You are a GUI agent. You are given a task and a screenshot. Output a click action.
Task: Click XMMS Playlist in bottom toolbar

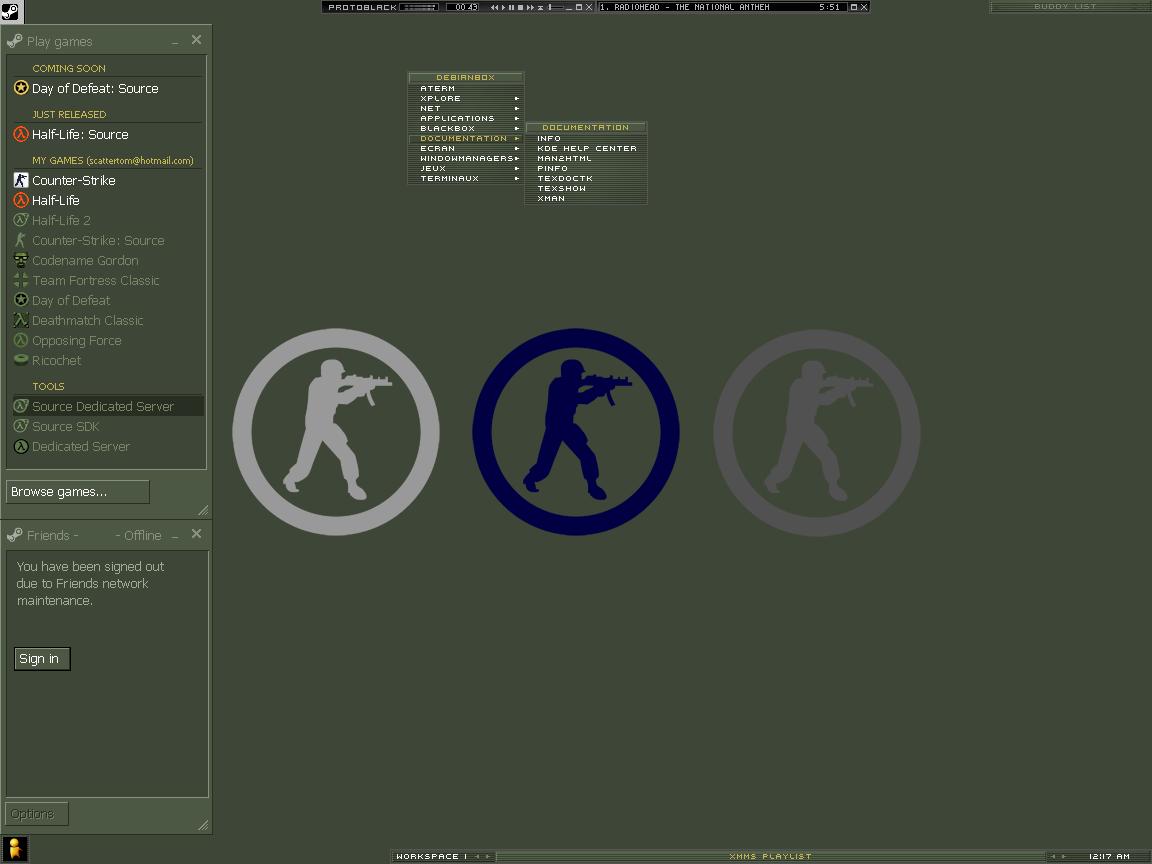770,857
